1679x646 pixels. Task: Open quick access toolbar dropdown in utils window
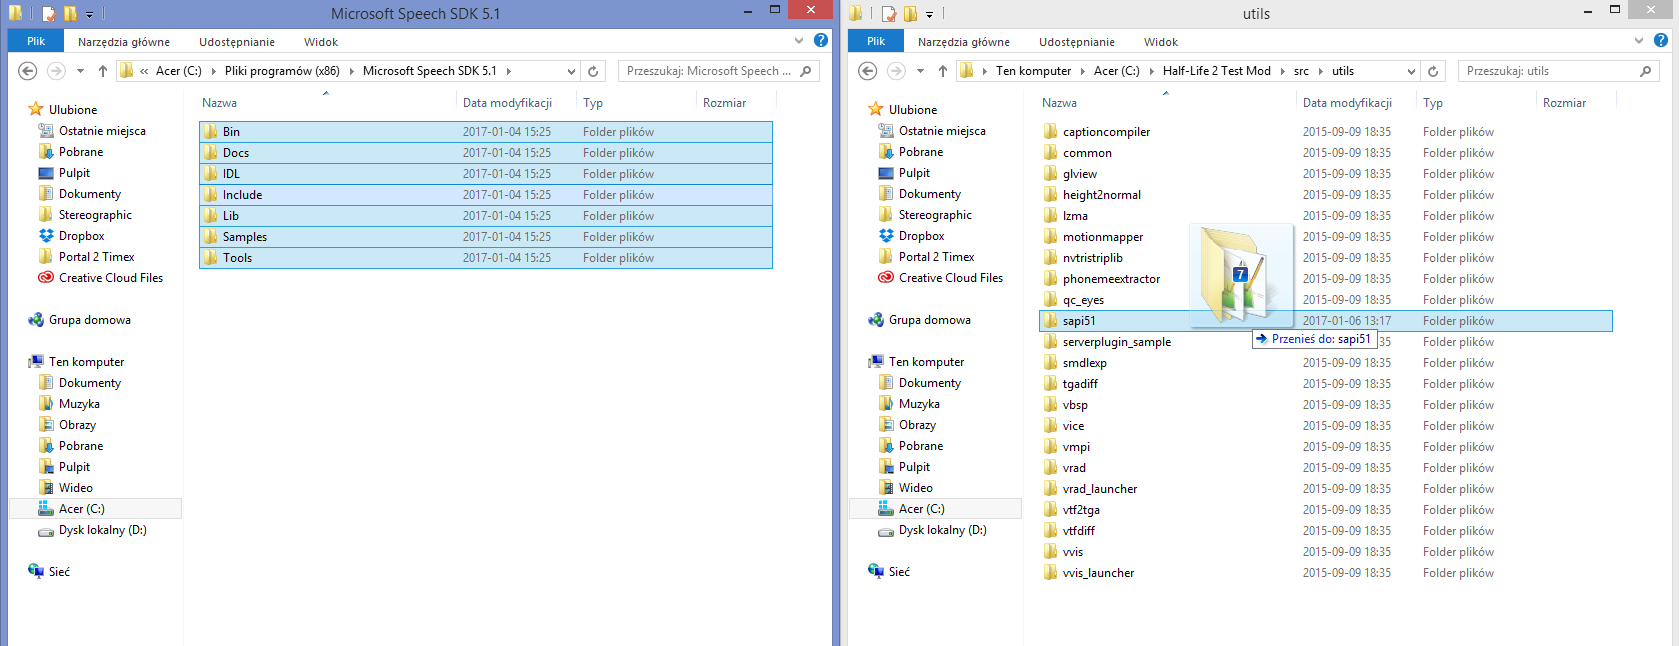pyautogui.click(x=929, y=14)
